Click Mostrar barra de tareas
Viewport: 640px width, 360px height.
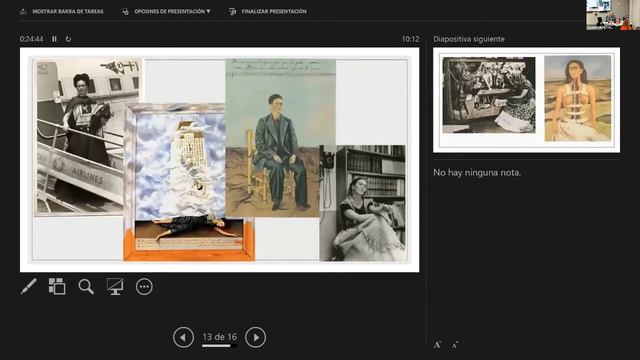coord(62,11)
